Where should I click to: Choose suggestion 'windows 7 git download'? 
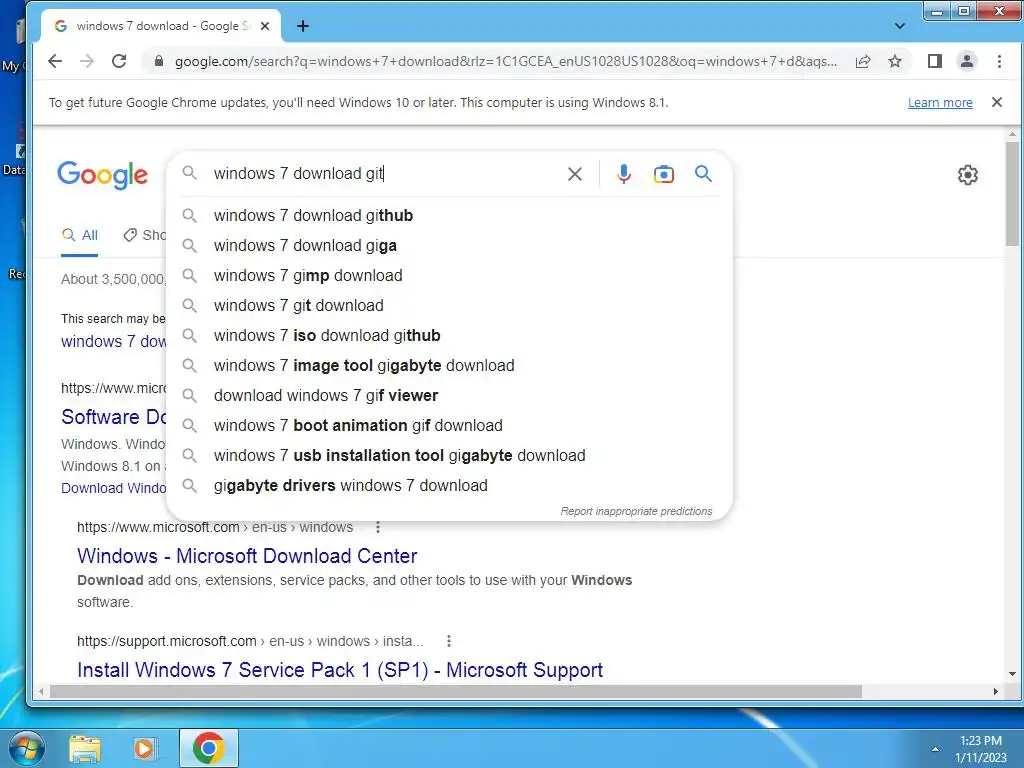pos(449,306)
